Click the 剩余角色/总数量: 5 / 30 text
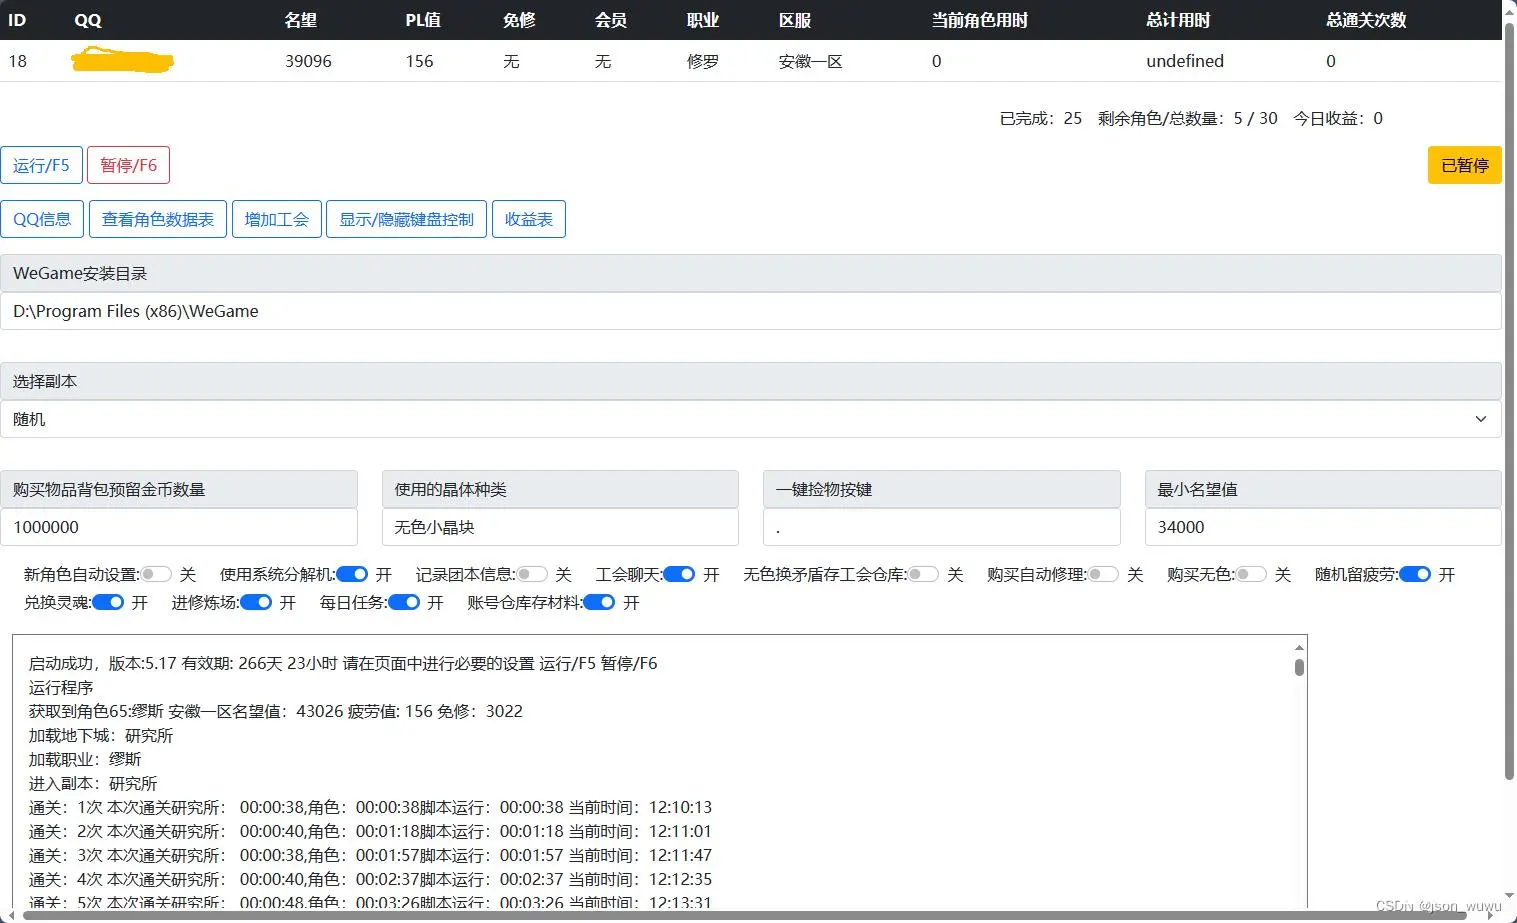 [1188, 118]
